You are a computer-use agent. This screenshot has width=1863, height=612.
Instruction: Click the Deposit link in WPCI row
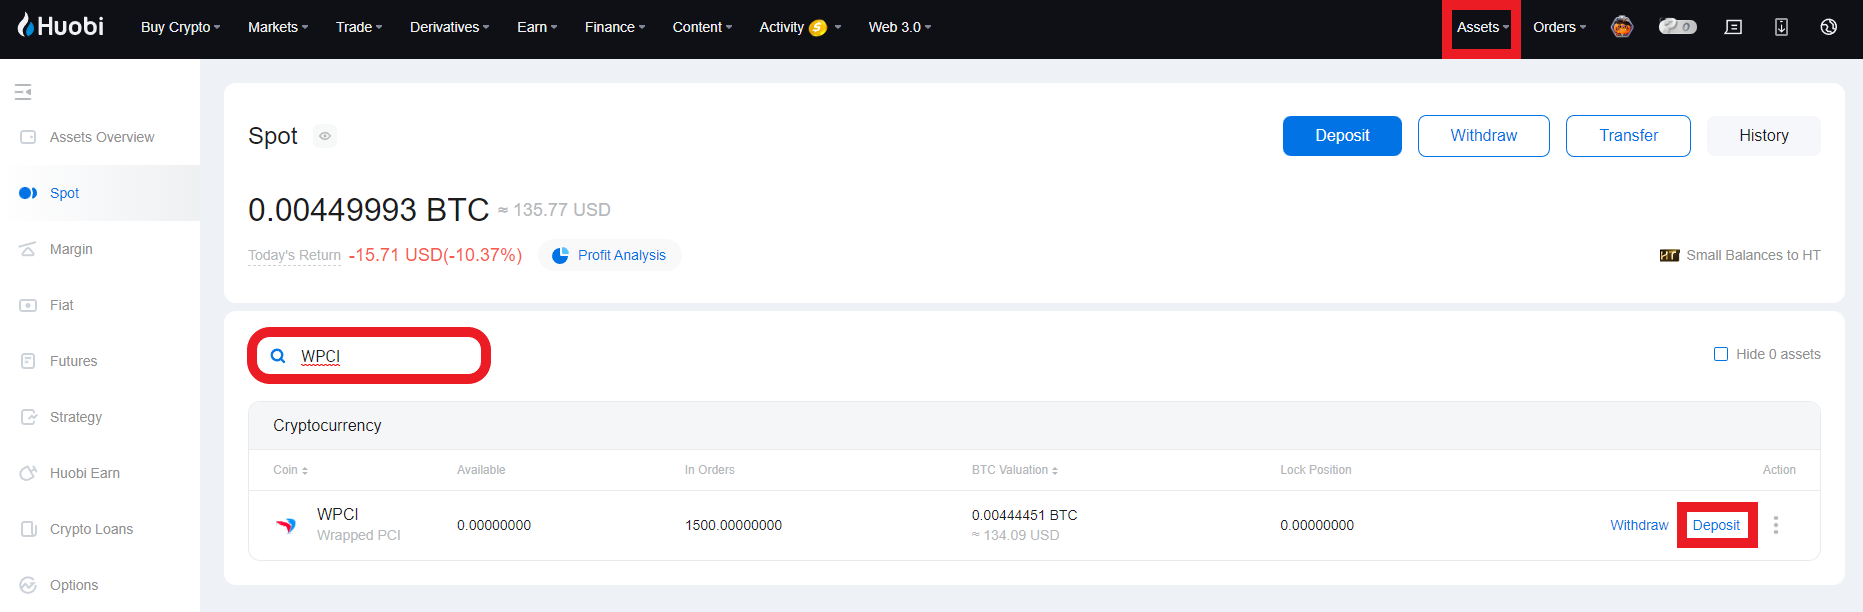tap(1716, 525)
